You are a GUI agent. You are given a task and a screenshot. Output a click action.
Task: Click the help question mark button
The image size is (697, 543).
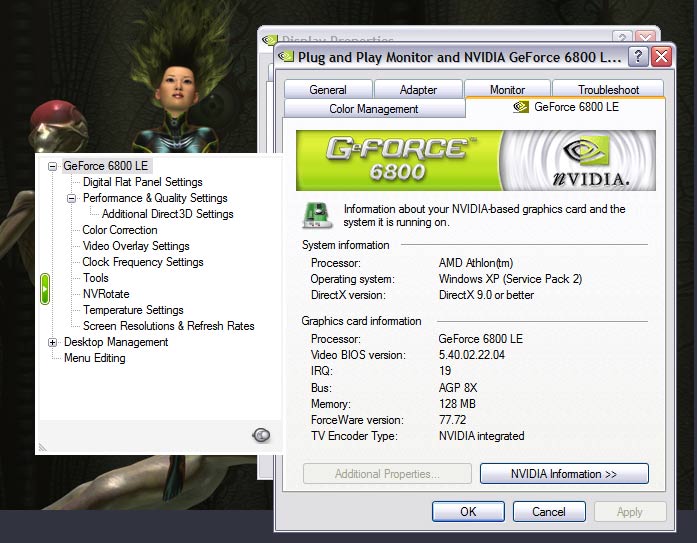pos(638,56)
